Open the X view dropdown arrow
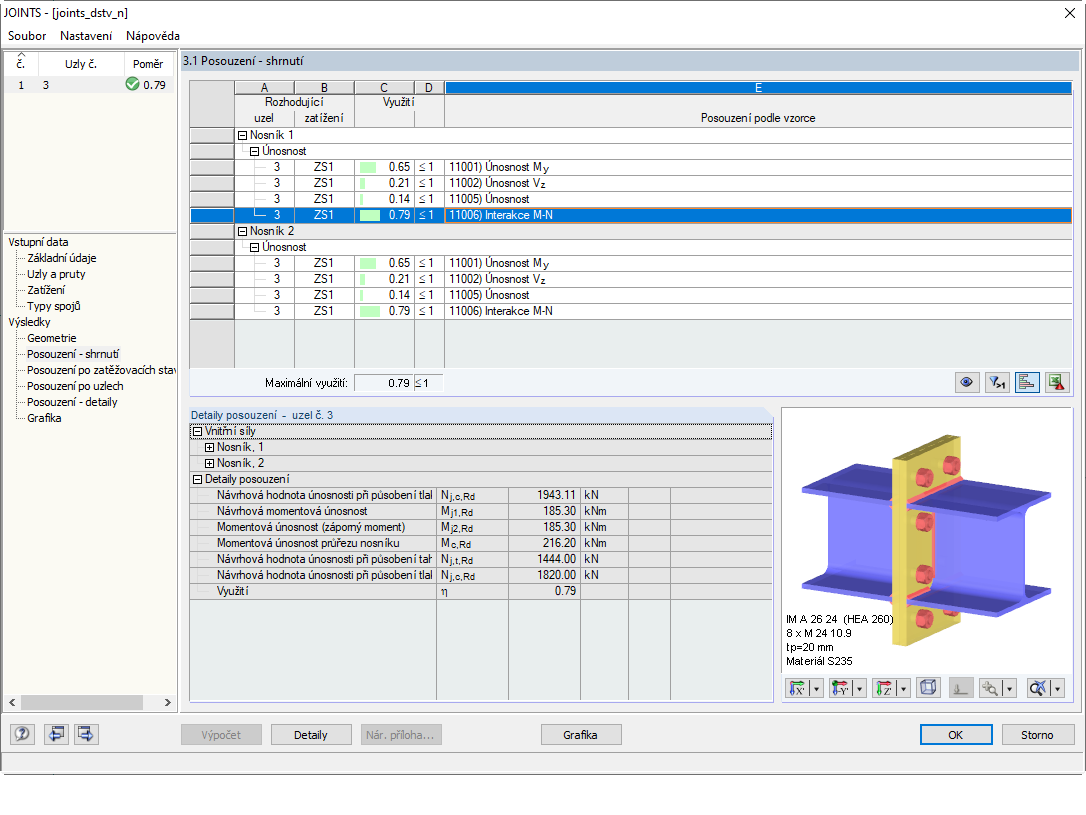Image resolution: width=1086 pixels, height=815 pixels. pos(817,688)
